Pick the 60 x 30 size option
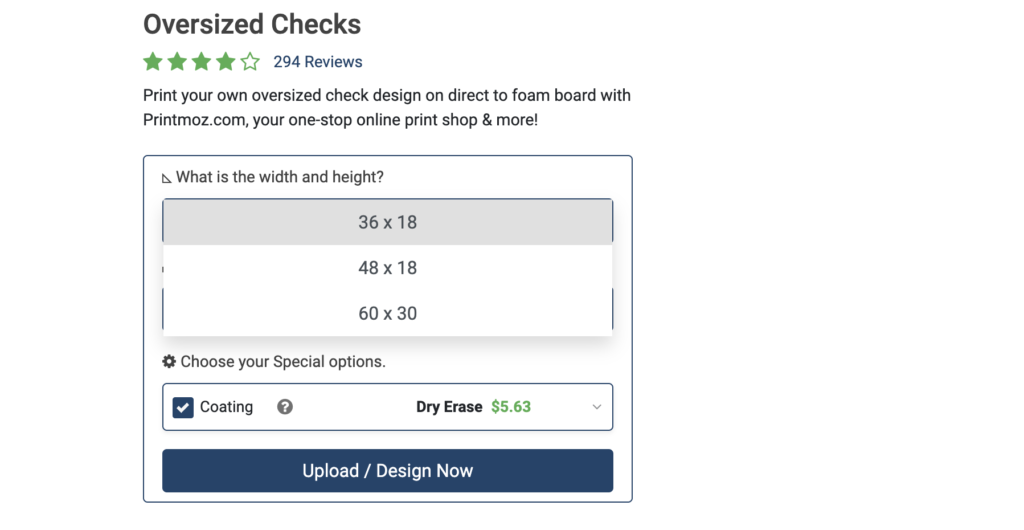1024x530 pixels. pyautogui.click(x=387, y=313)
